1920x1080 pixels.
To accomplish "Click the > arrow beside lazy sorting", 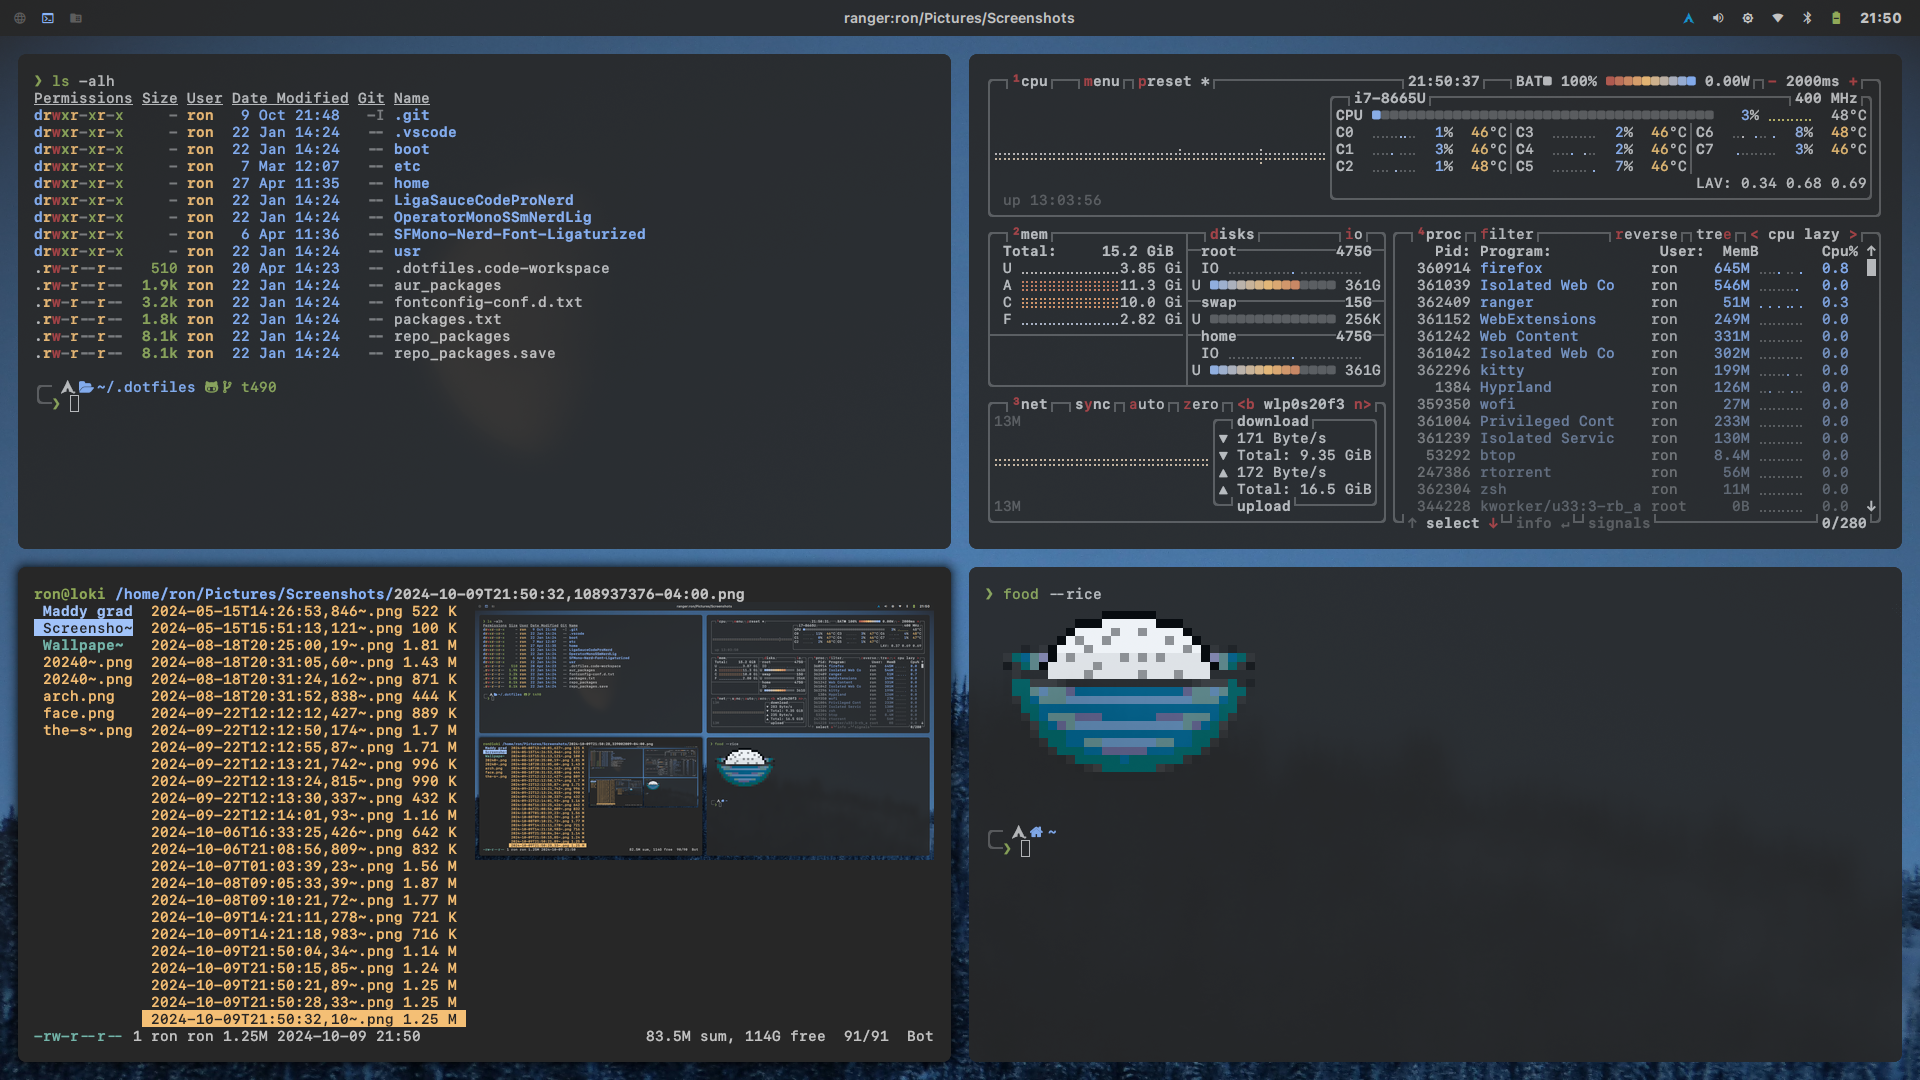I will pos(1852,234).
